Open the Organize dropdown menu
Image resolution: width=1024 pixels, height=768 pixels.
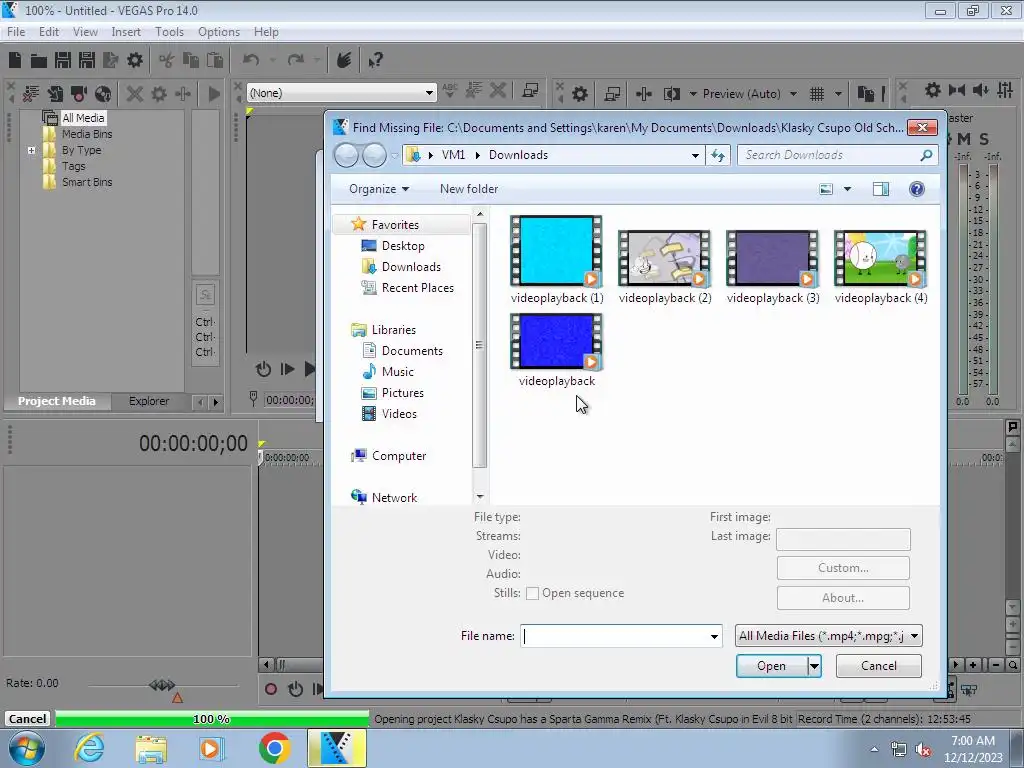point(379,189)
